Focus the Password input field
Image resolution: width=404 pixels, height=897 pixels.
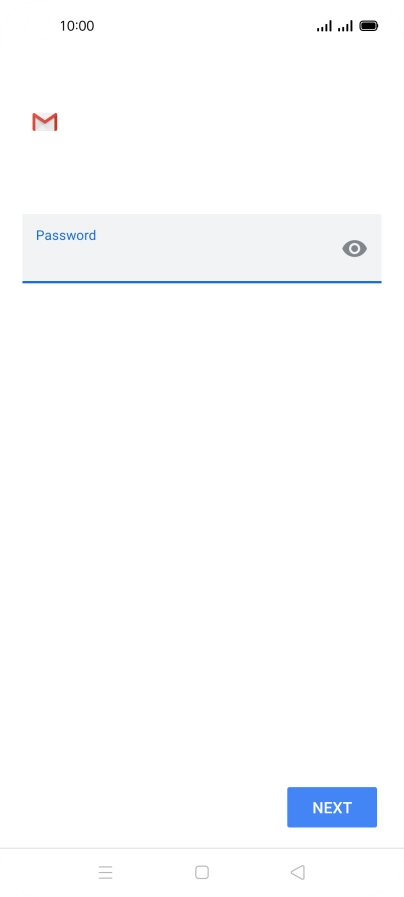click(201, 248)
